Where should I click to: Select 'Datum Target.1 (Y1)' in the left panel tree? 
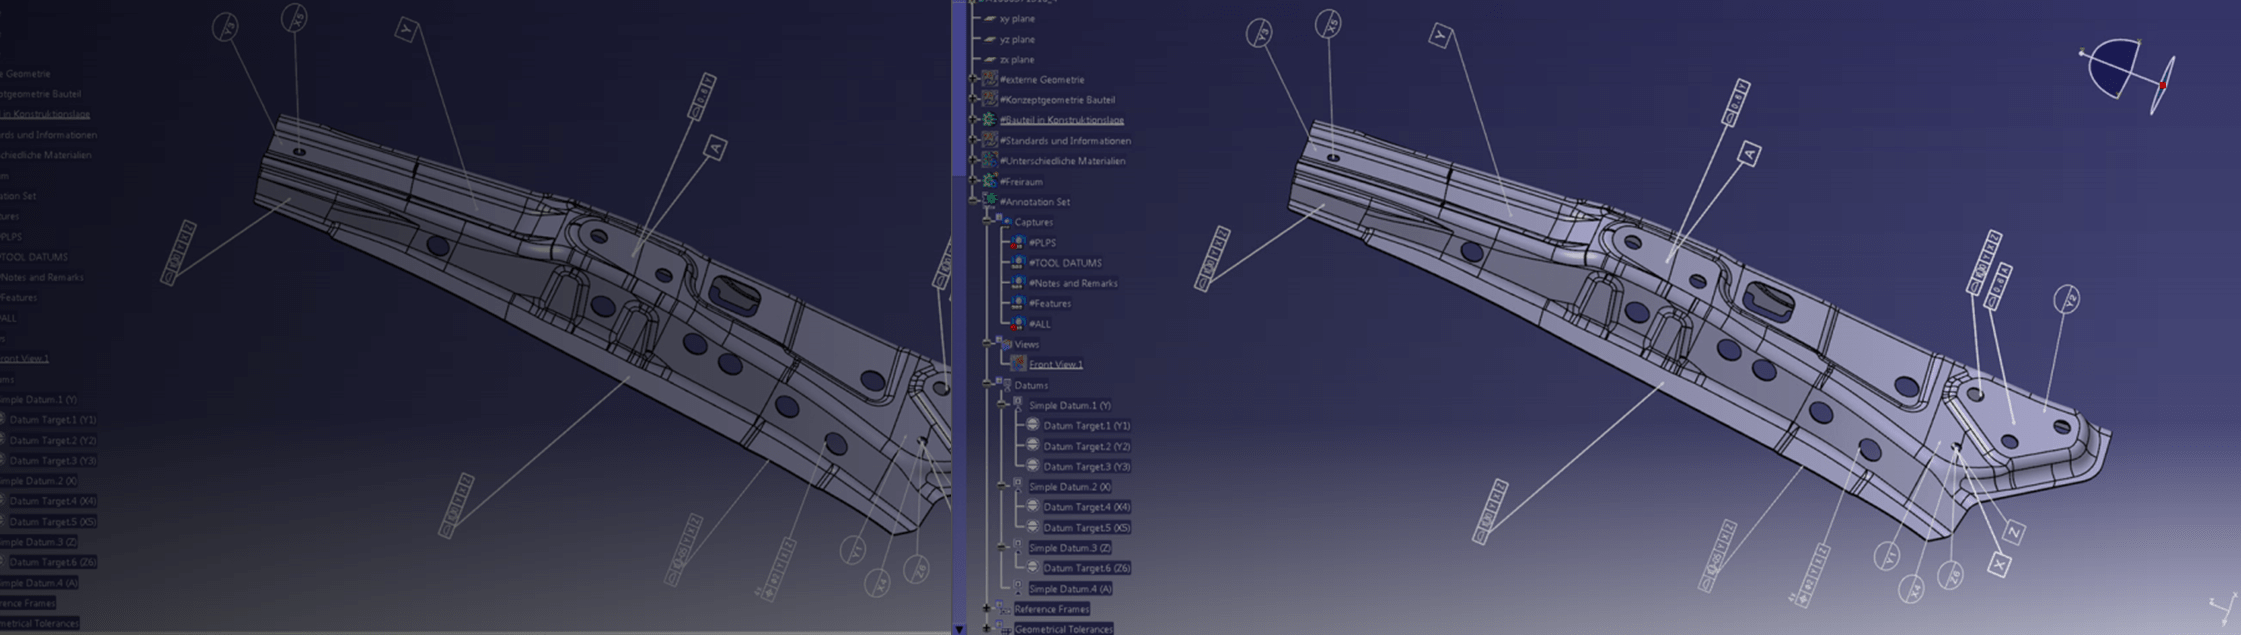click(53, 419)
